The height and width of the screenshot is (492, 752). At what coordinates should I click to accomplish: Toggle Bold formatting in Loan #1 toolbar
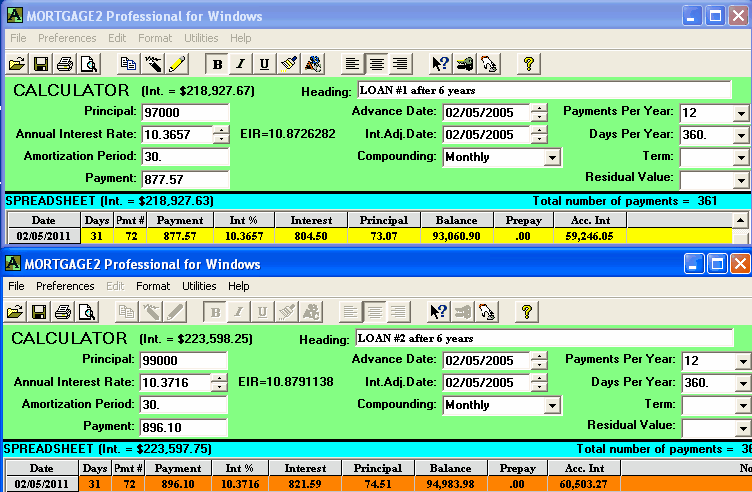click(x=218, y=63)
